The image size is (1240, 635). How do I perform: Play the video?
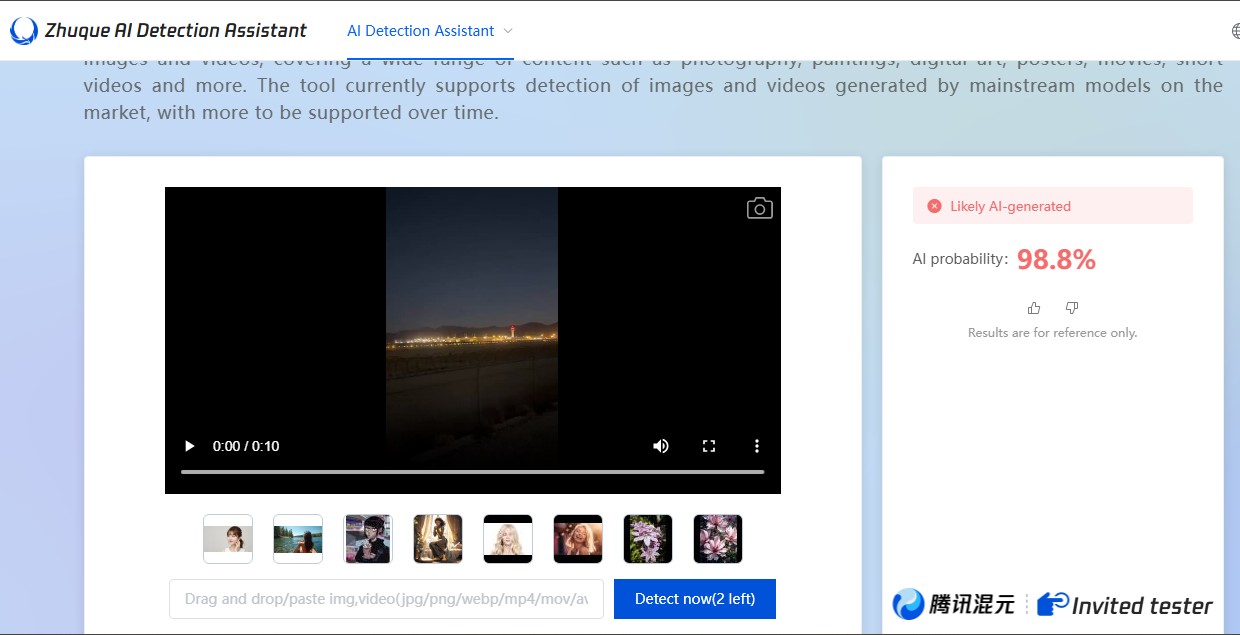pos(189,446)
